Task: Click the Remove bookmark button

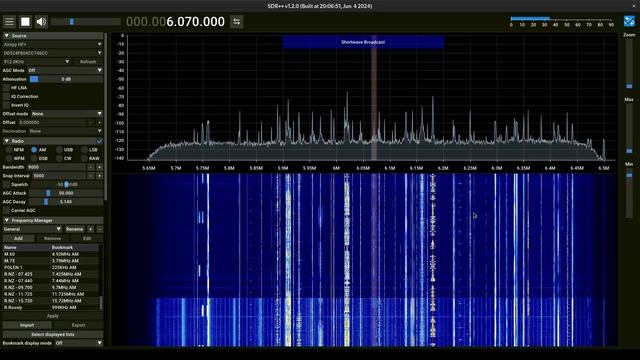Action: click(52, 238)
